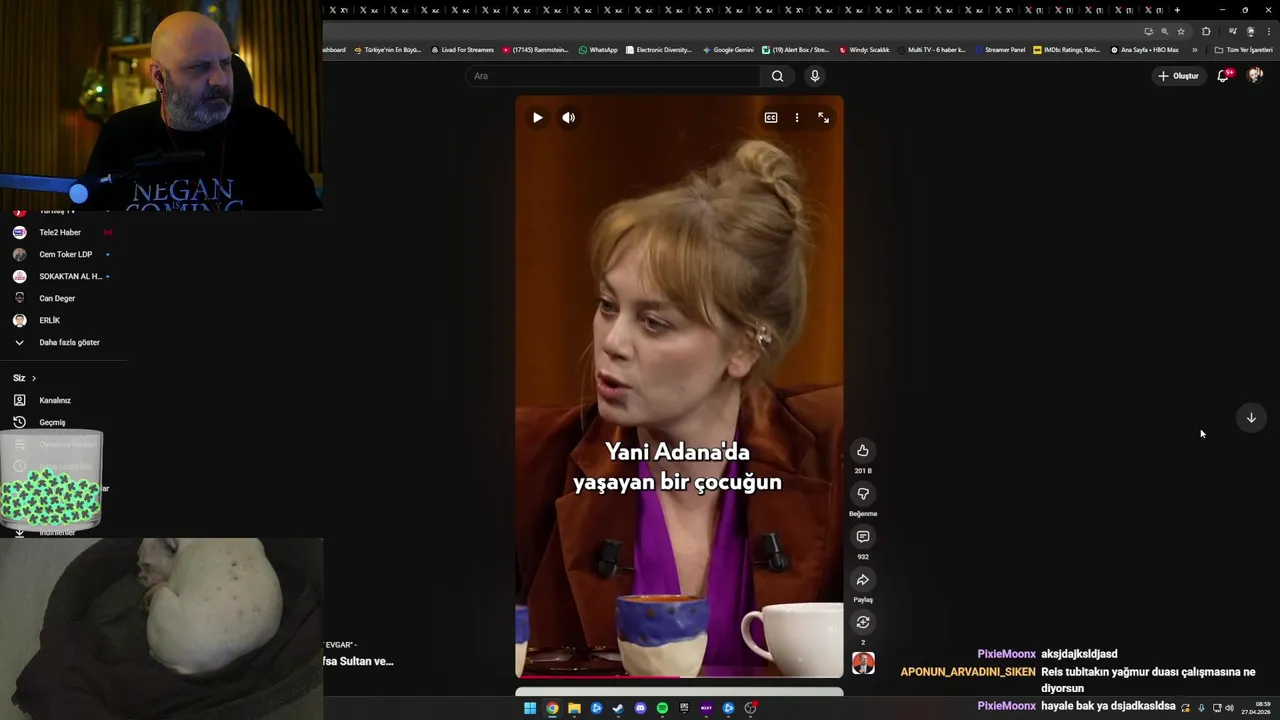Open the channel avatar below remix
1280x720 pixels.
863,663
